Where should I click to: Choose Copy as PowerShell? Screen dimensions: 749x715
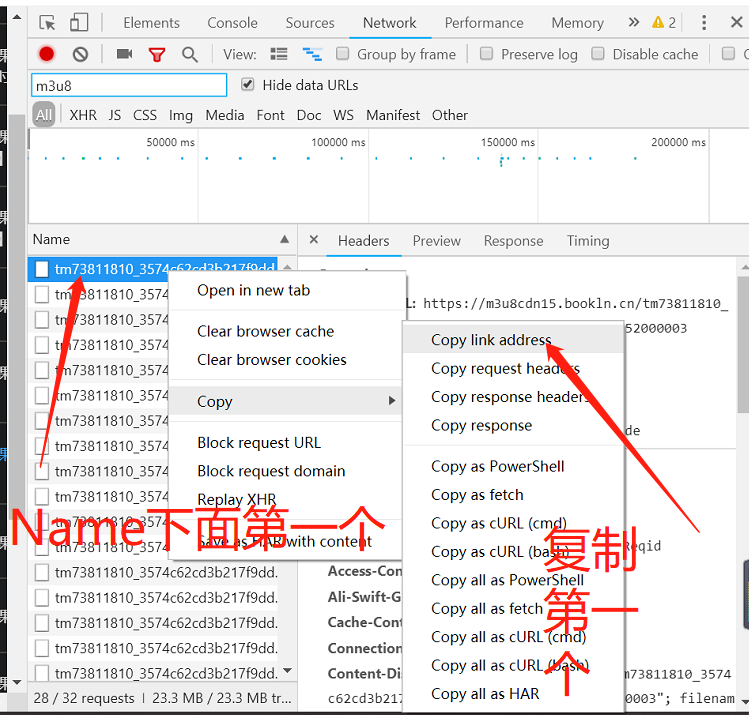tap(514, 466)
